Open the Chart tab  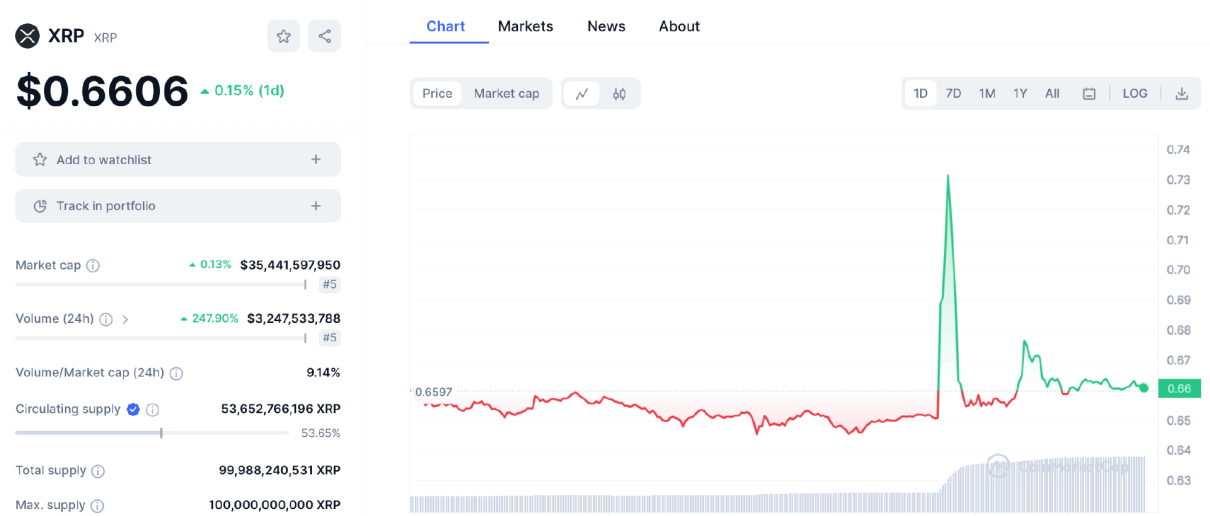tap(446, 26)
